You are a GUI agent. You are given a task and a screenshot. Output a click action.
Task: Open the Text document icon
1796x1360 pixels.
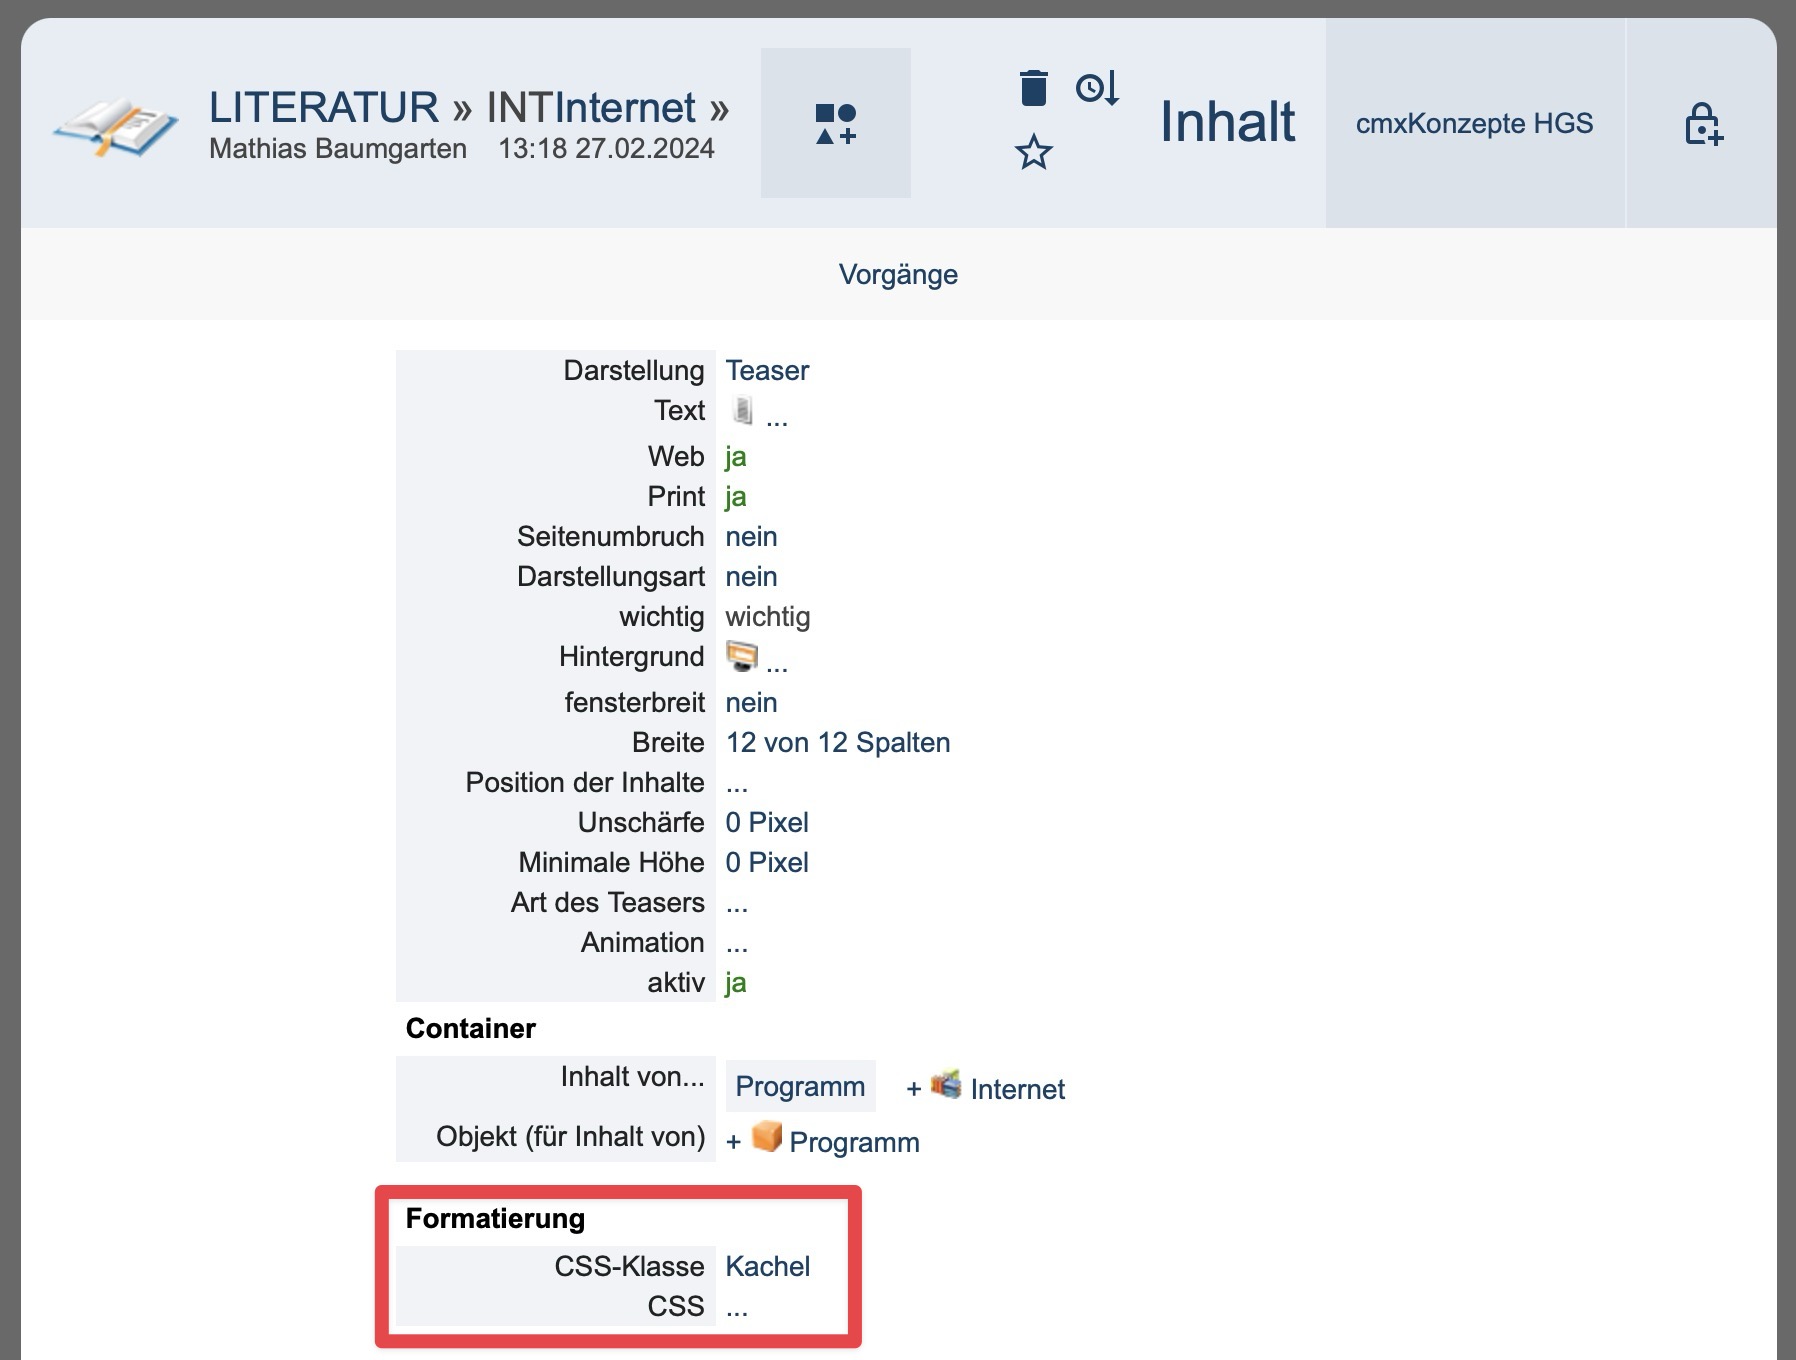click(742, 410)
